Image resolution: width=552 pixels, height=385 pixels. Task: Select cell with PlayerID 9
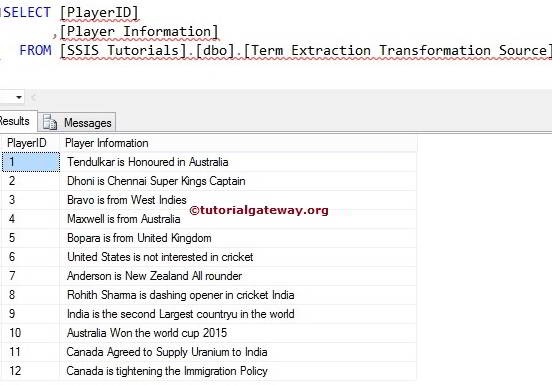point(31,314)
